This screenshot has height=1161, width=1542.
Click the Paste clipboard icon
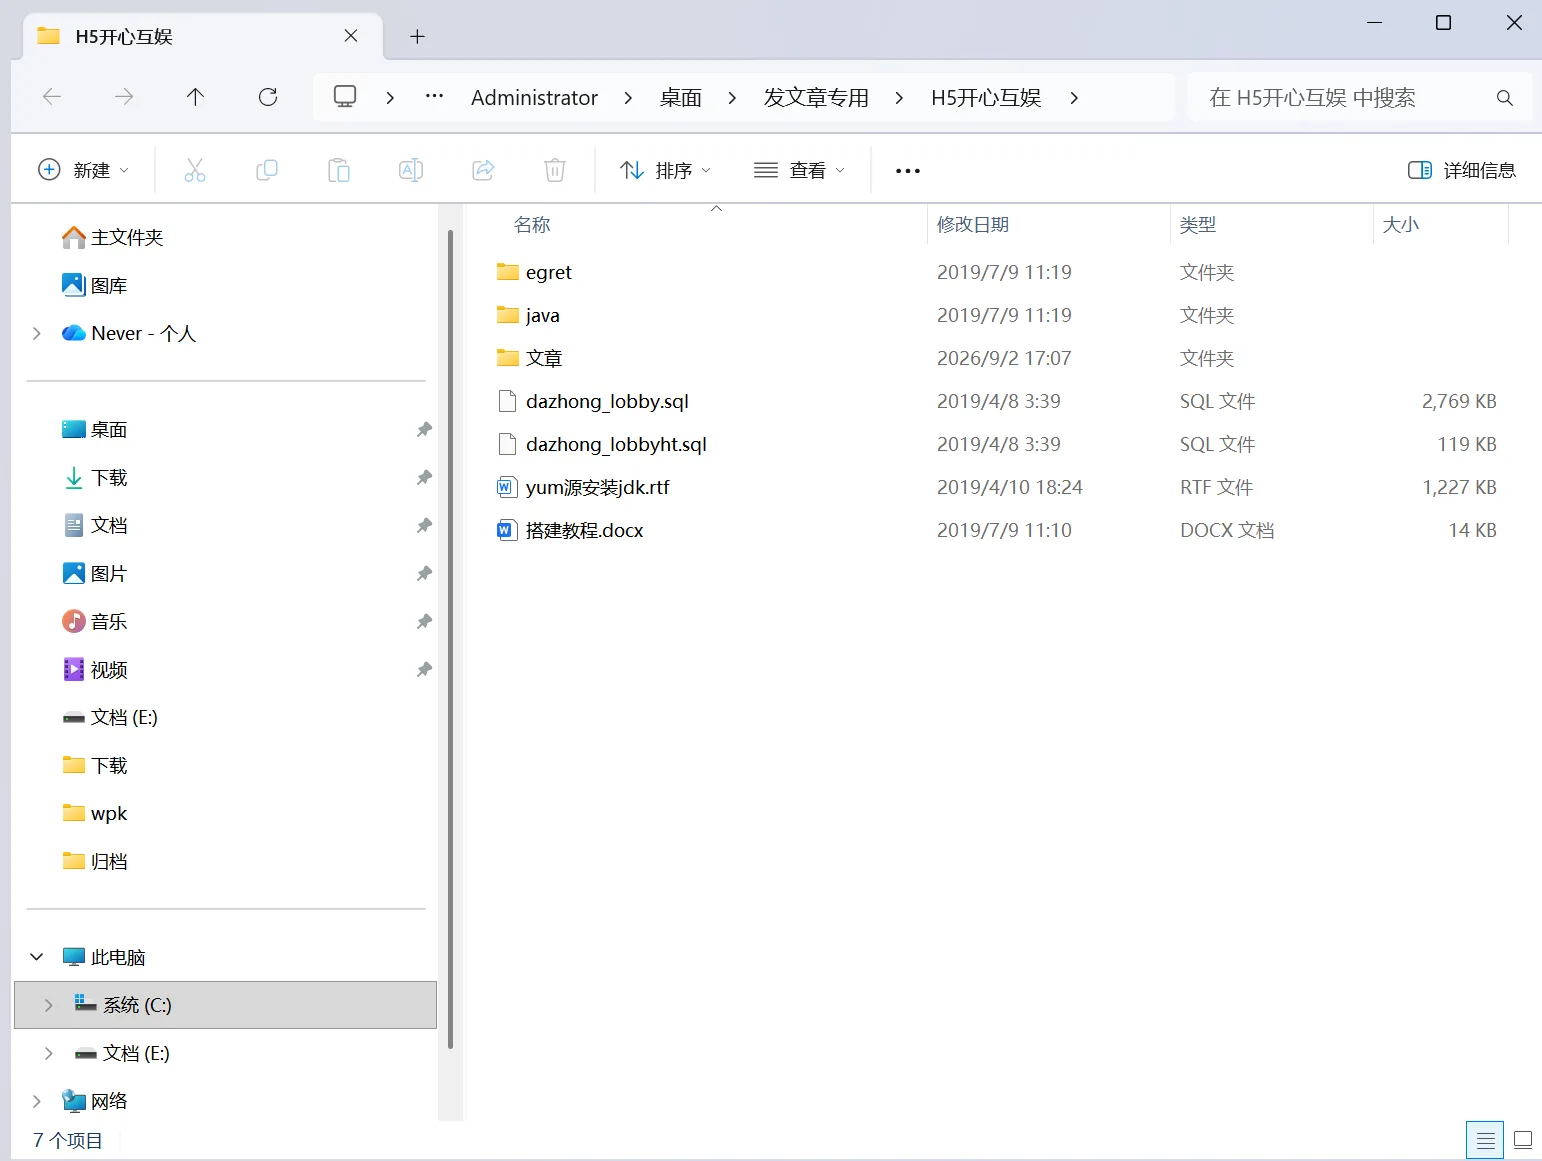click(x=339, y=170)
